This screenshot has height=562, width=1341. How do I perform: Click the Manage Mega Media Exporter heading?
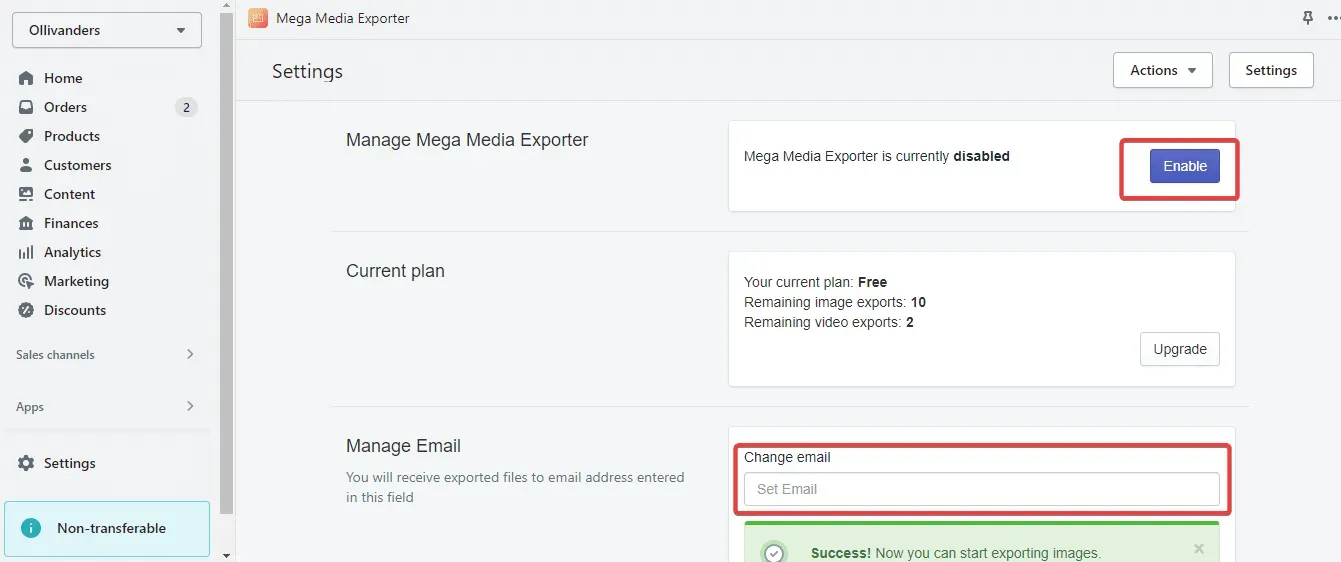[x=467, y=140]
